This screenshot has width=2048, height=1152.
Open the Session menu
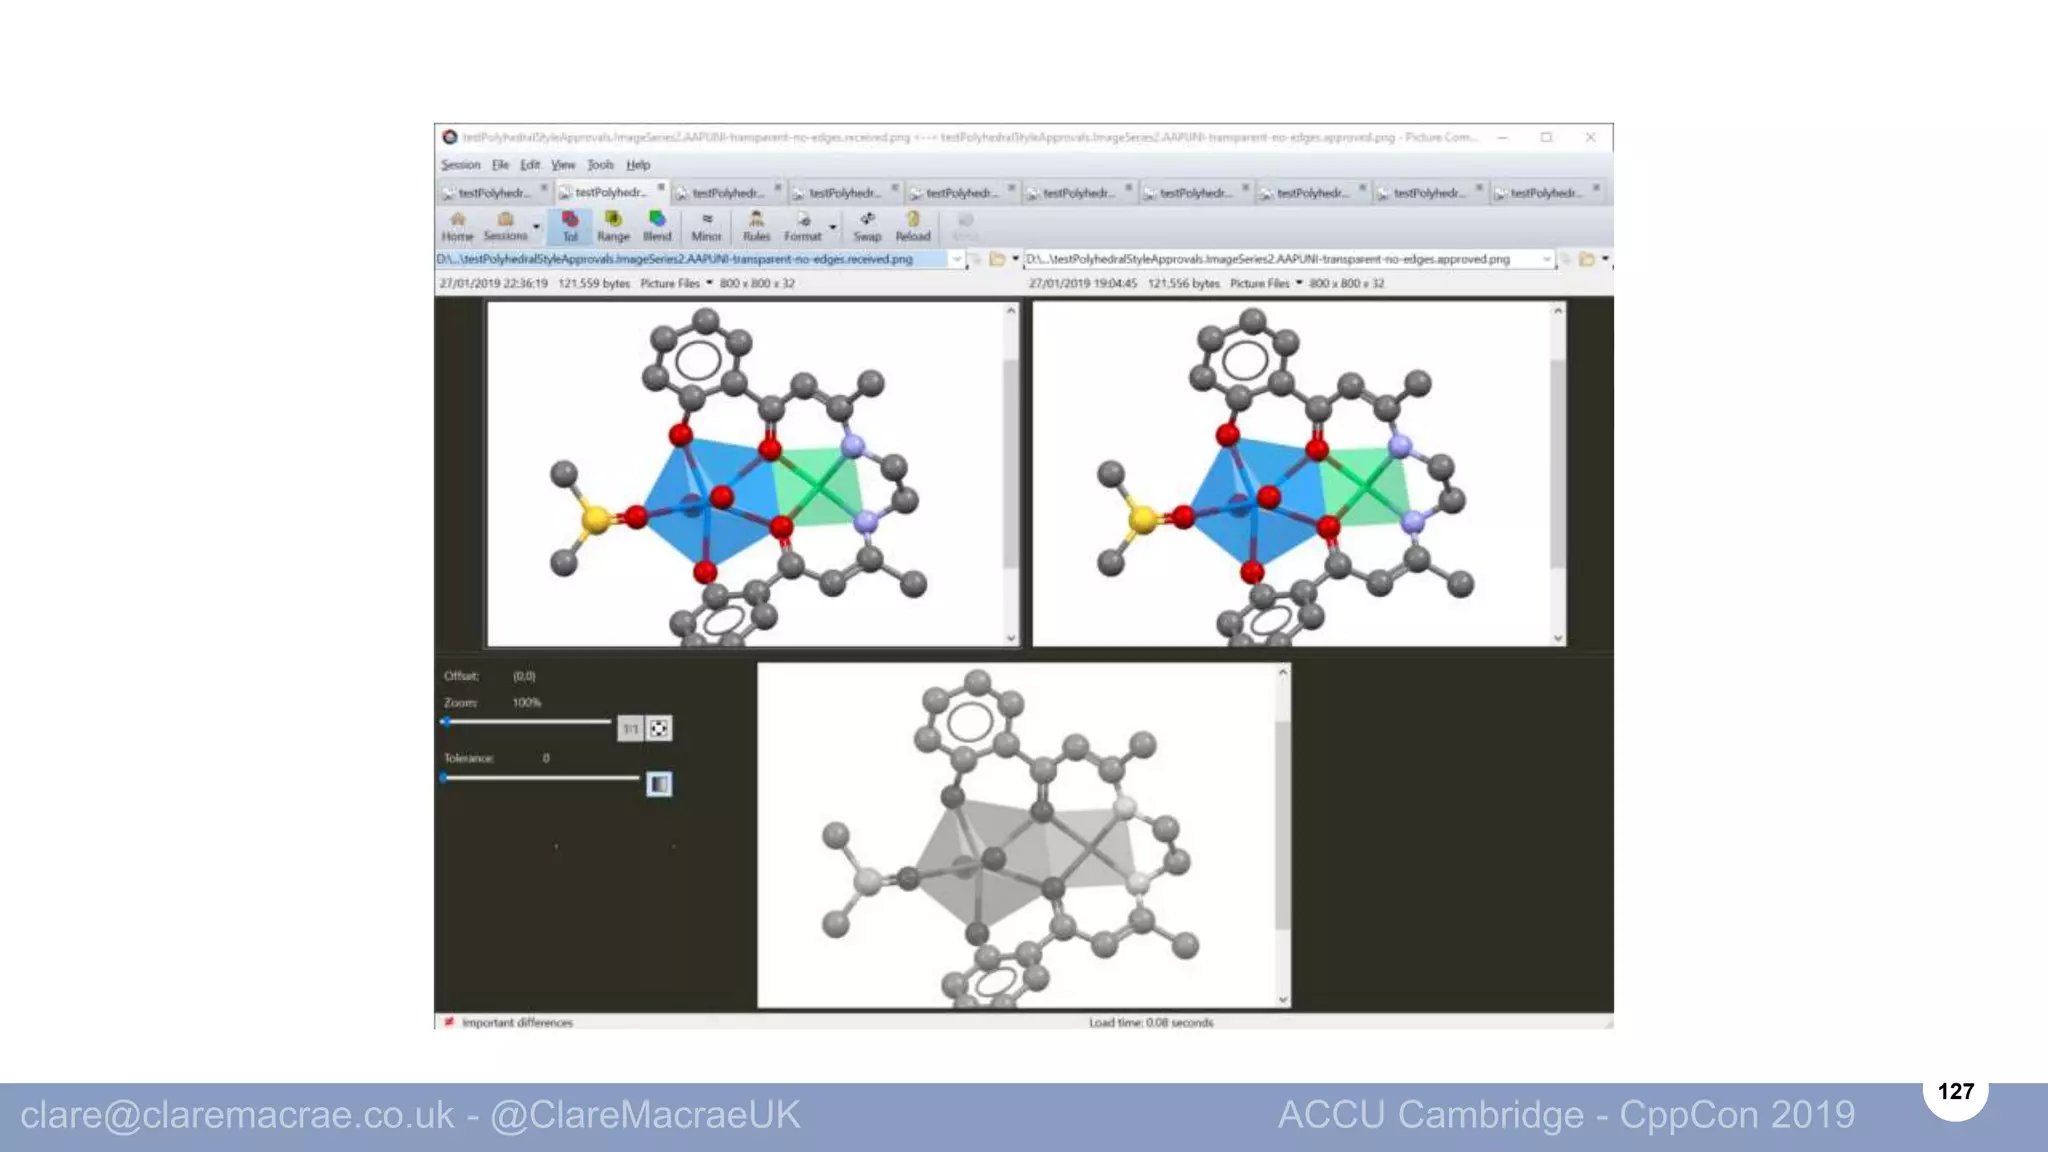(460, 165)
